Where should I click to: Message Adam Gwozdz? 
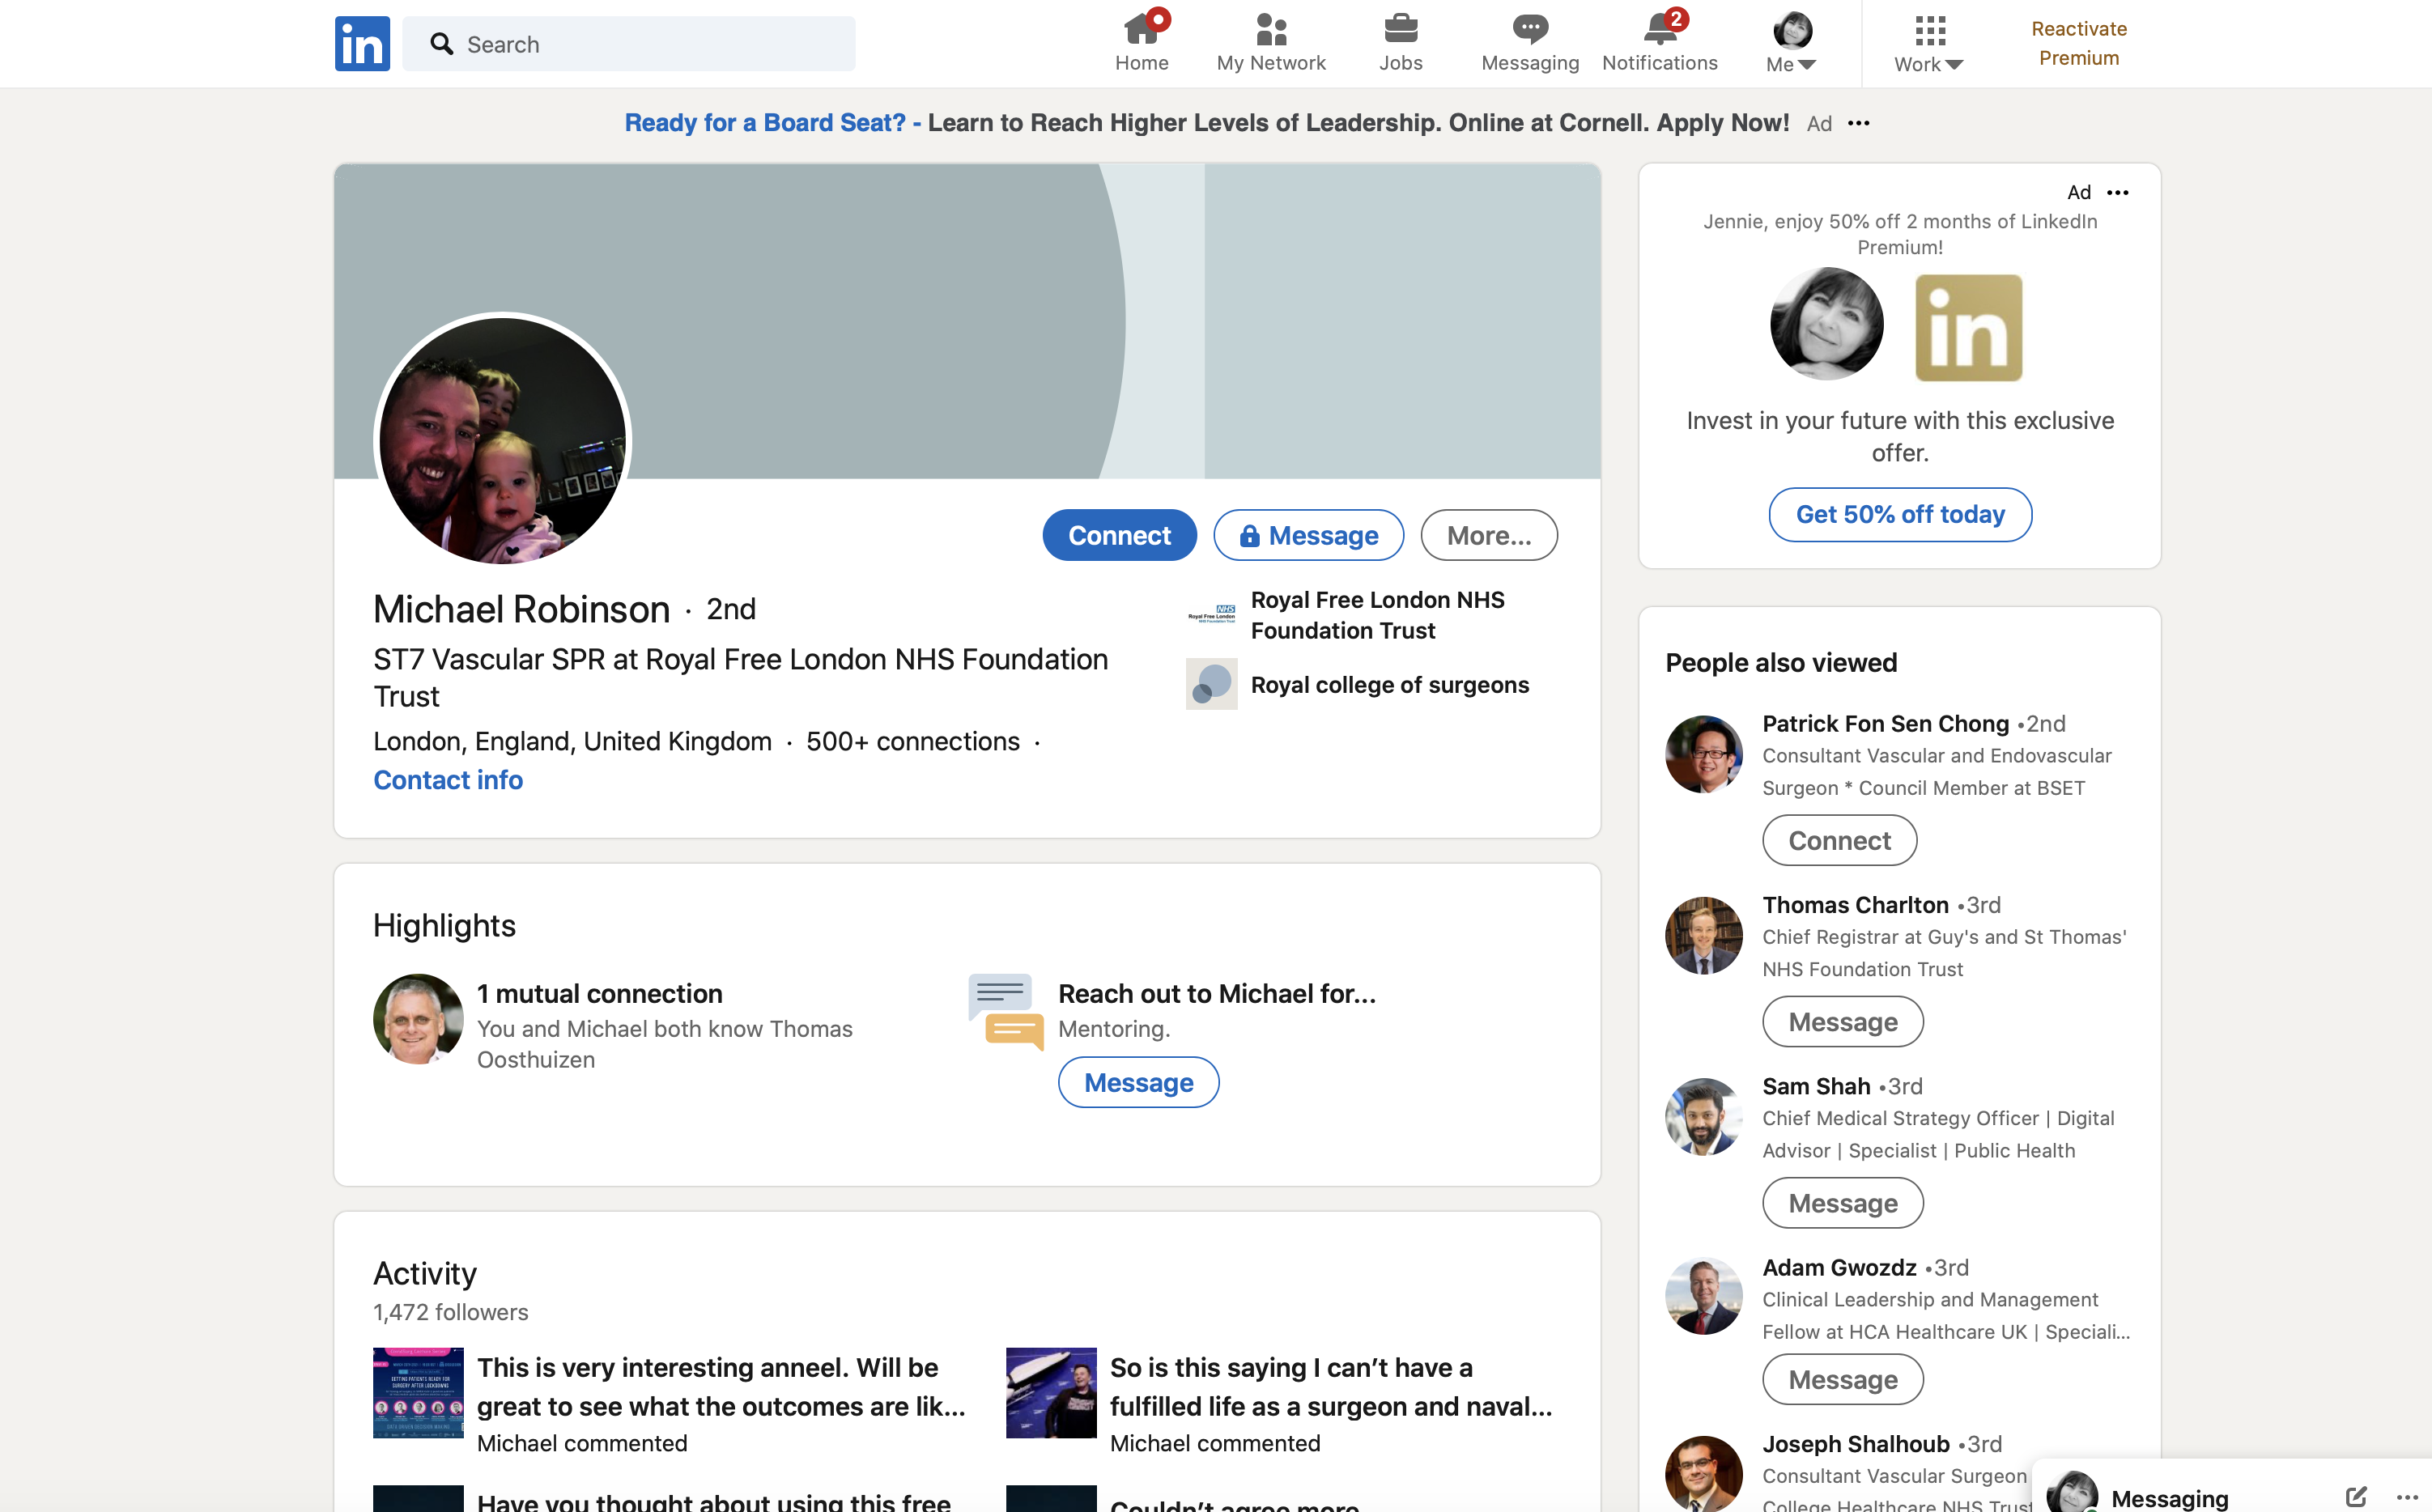point(1842,1380)
